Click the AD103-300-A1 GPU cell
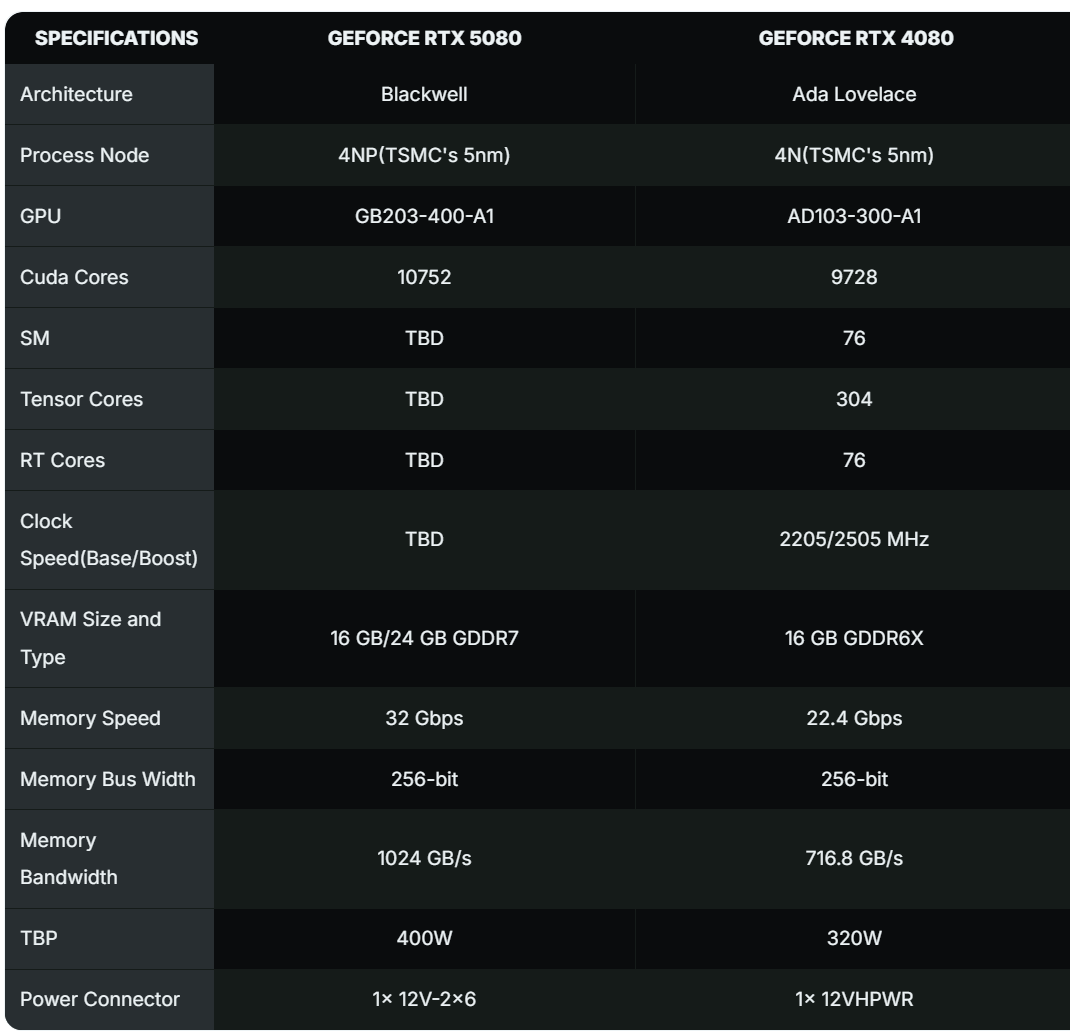The height and width of the screenshot is (1032, 1070). [853, 216]
